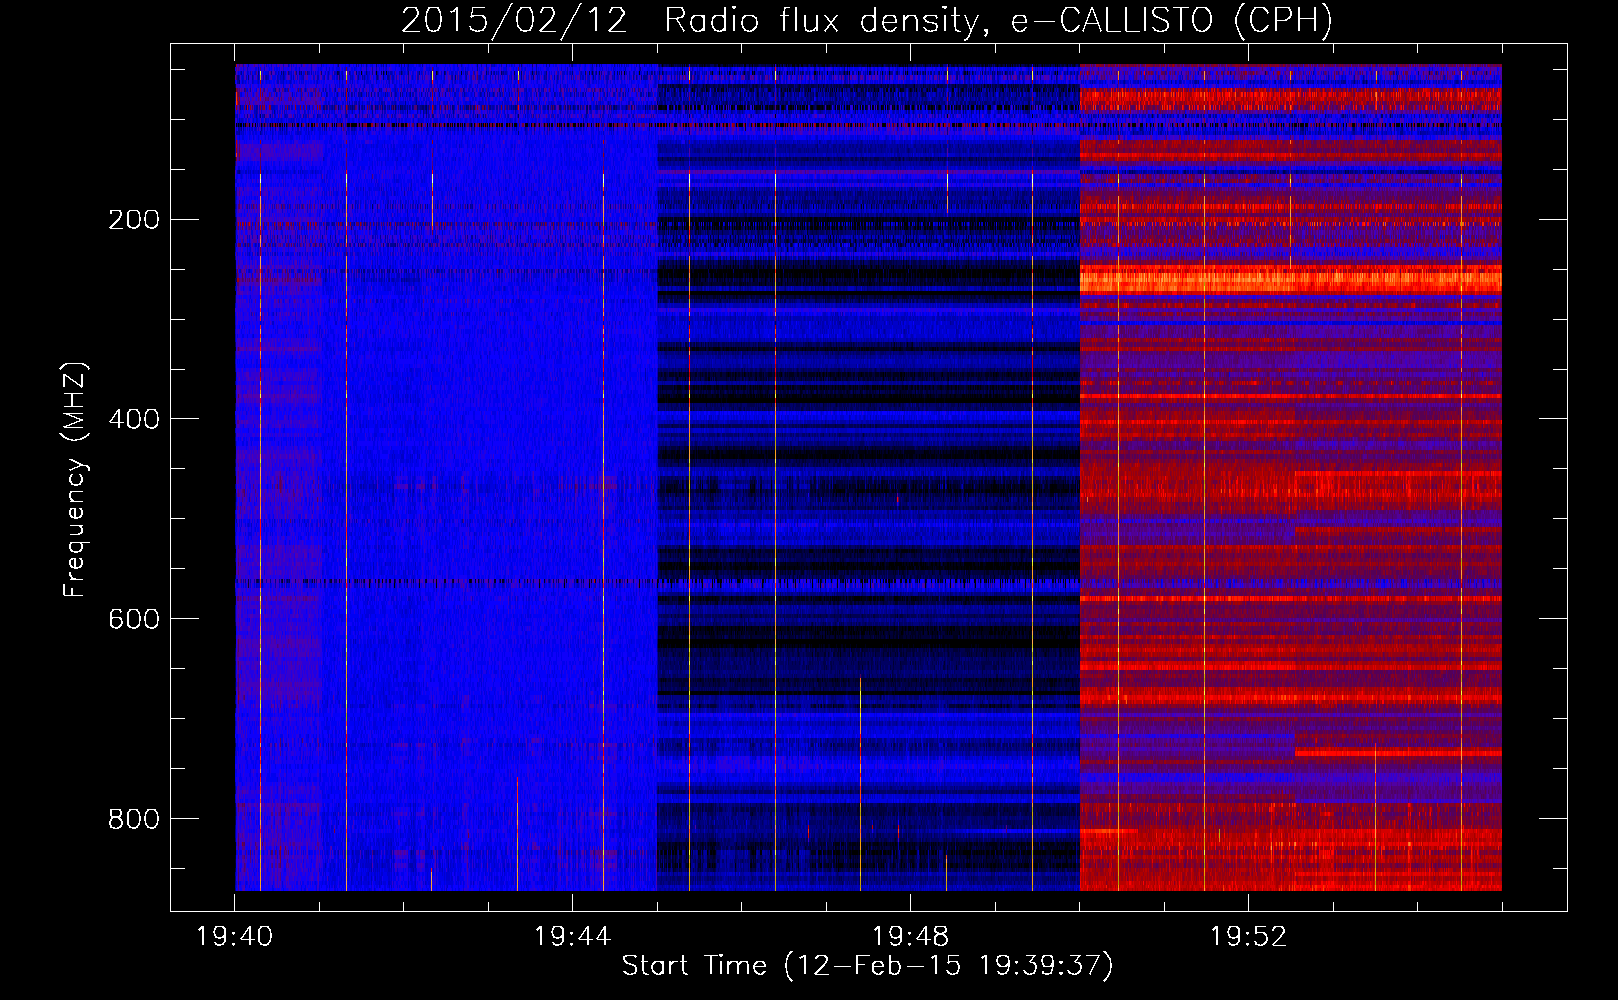The height and width of the screenshot is (1000, 1618).
Task: Click the '400' frequency tick label
Action: click(x=134, y=420)
